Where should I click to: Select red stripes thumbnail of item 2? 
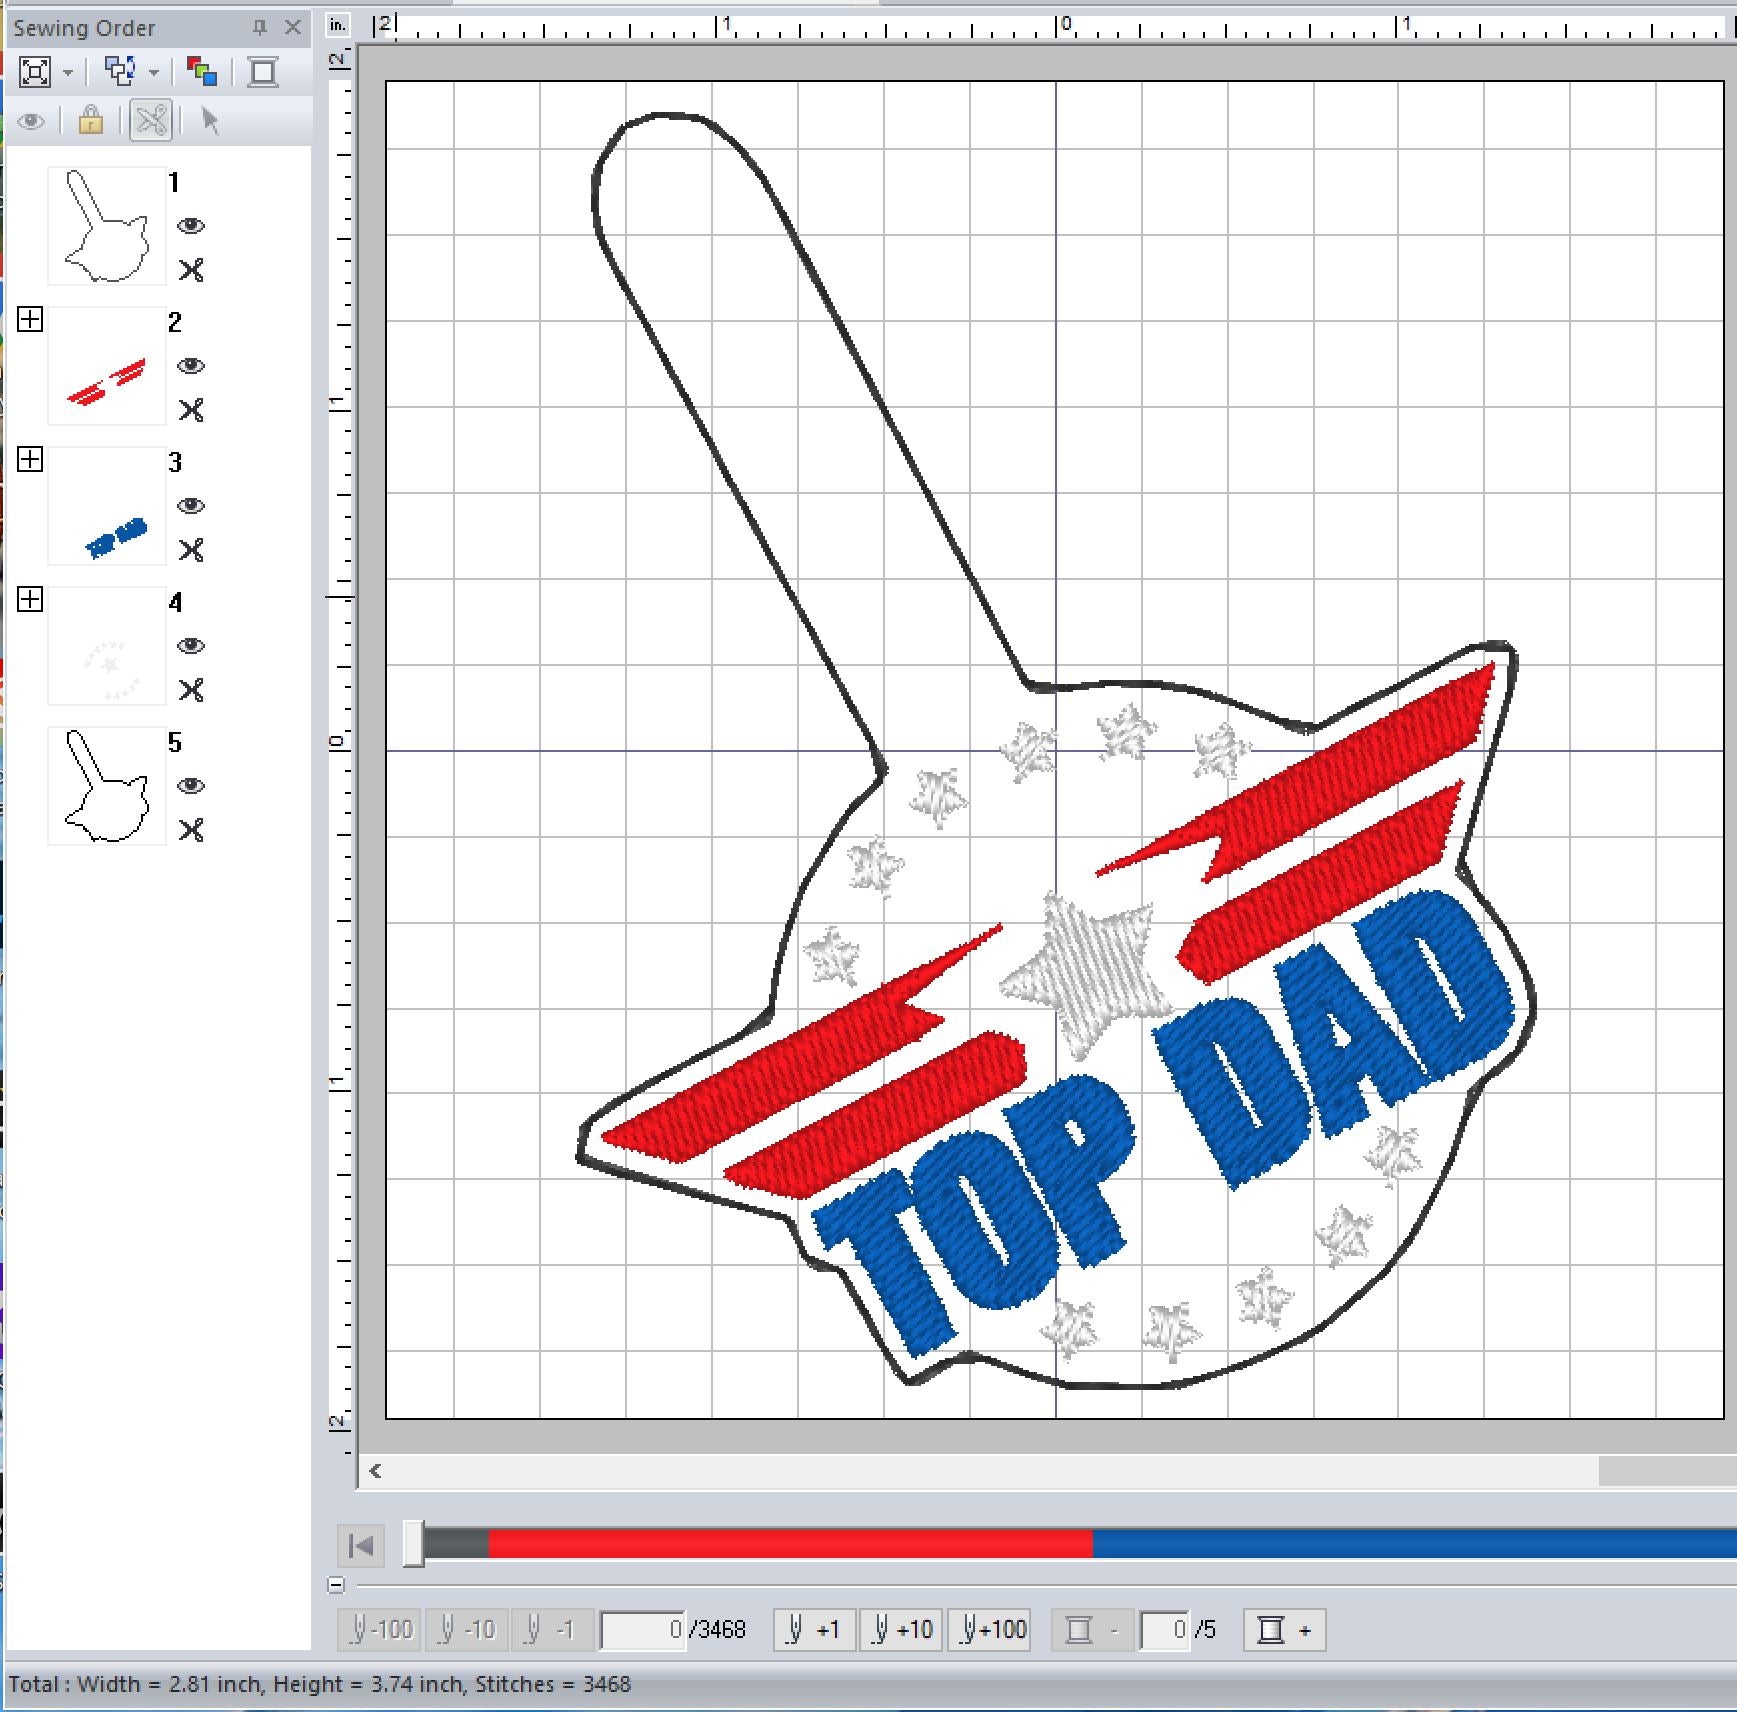point(107,366)
